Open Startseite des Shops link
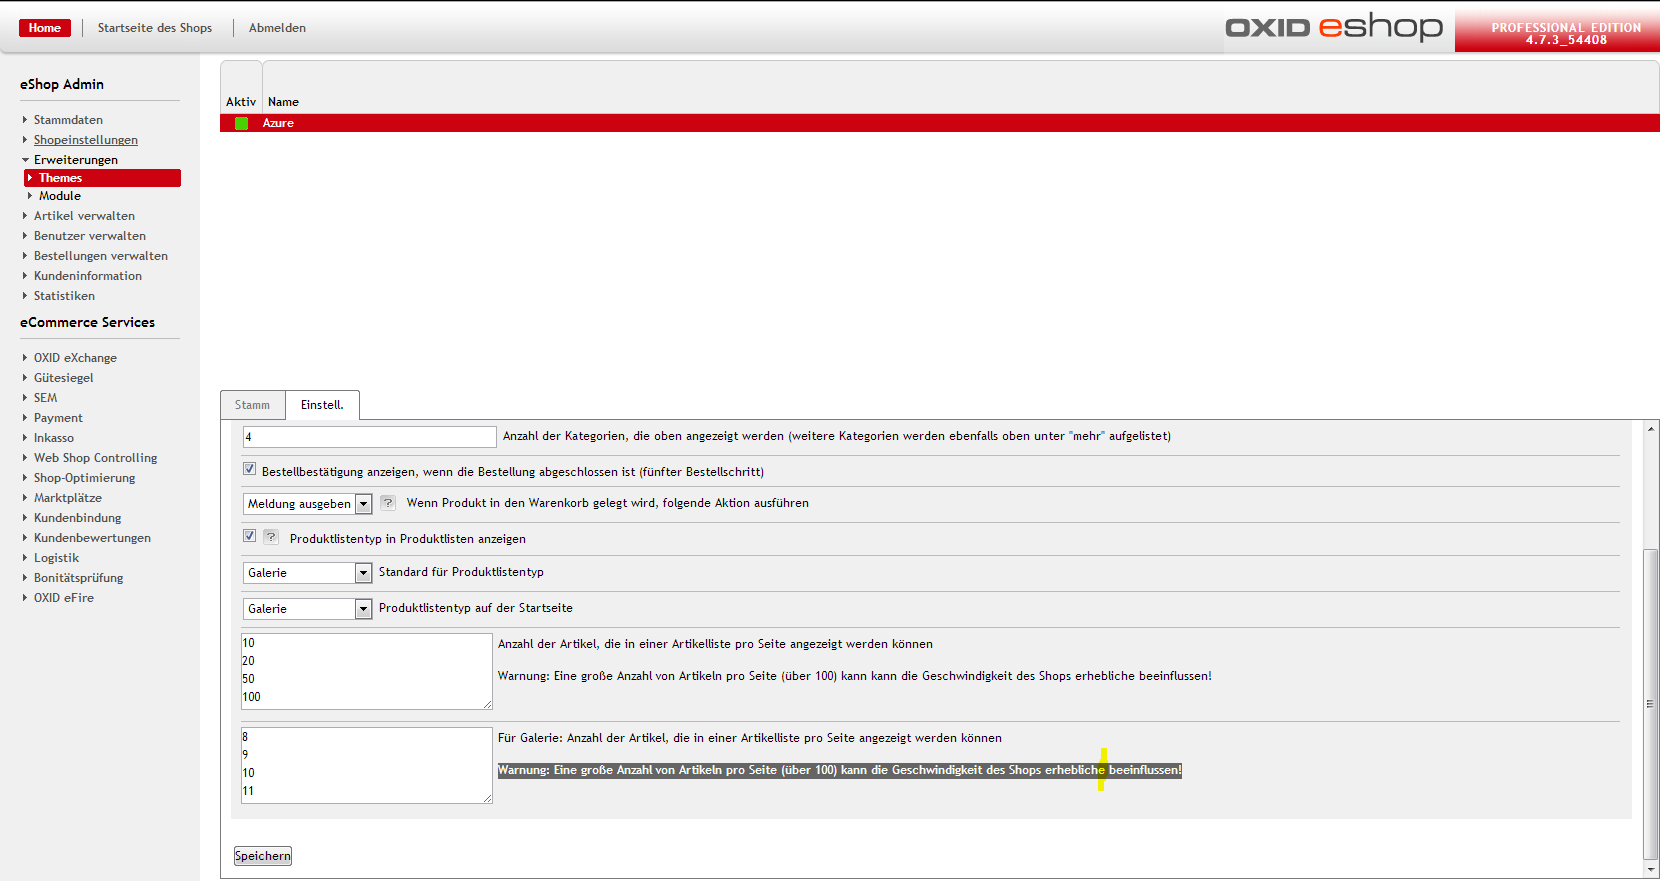 [x=155, y=28]
